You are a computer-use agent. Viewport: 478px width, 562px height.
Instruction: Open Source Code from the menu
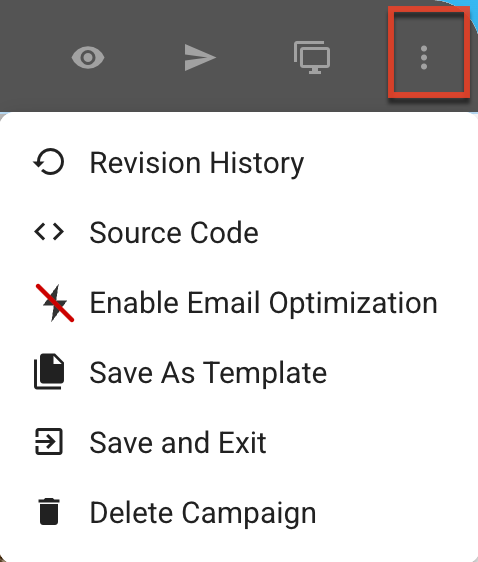point(239,233)
